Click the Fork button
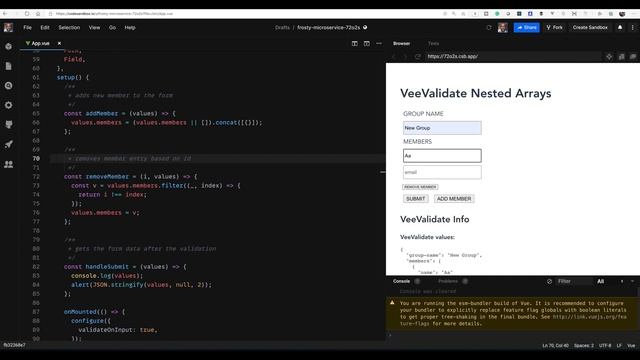Screen dimensions: 640x360 tap(554, 27)
